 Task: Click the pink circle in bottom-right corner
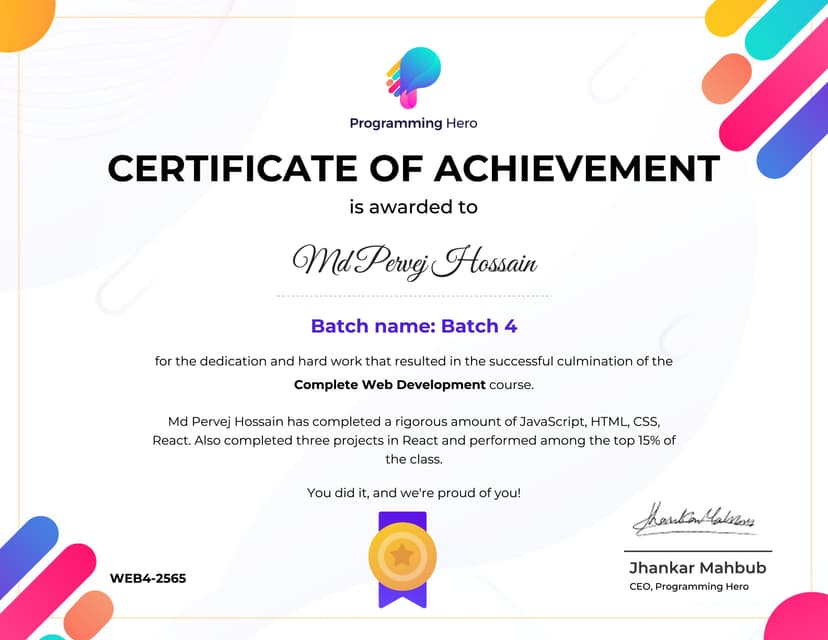(x=800, y=618)
